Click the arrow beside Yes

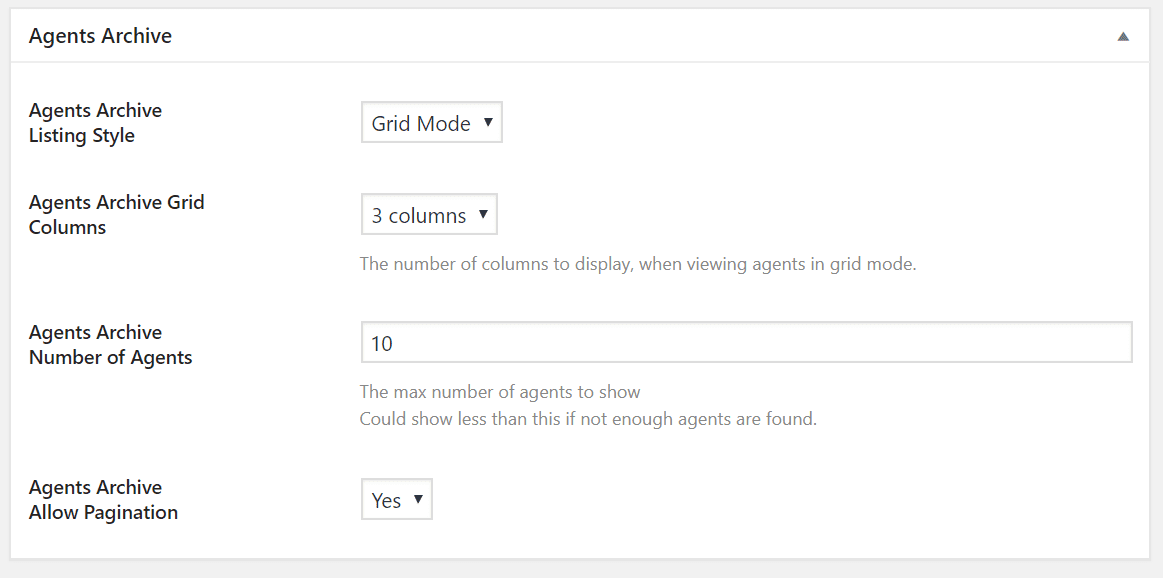(x=418, y=499)
